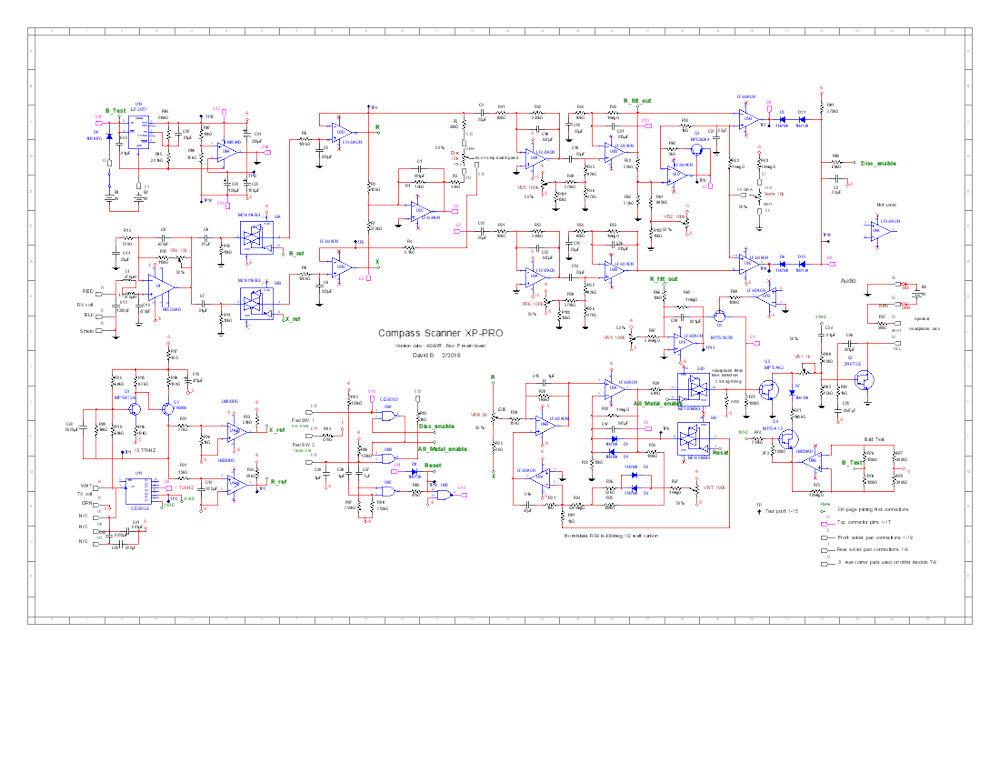Screen dimensions: 1000x773
Task: Select the 'Audio' section label
Action: tap(848, 281)
